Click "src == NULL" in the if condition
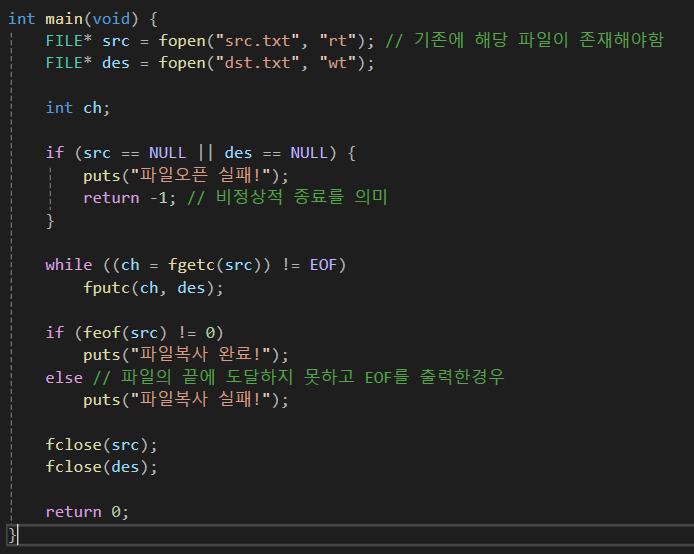Screen dimensions: 694x554 [135, 153]
